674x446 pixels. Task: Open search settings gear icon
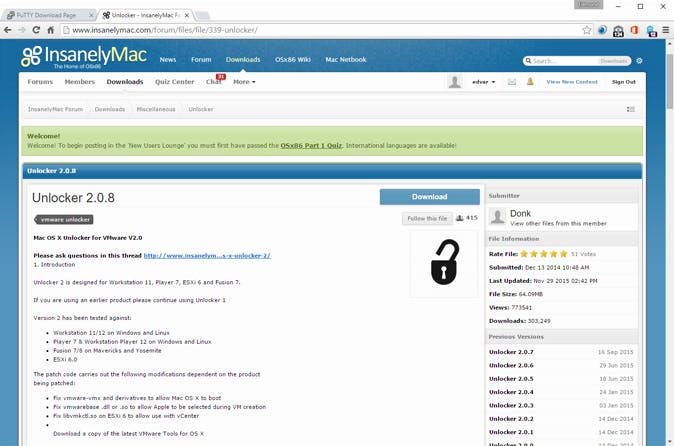(x=639, y=61)
